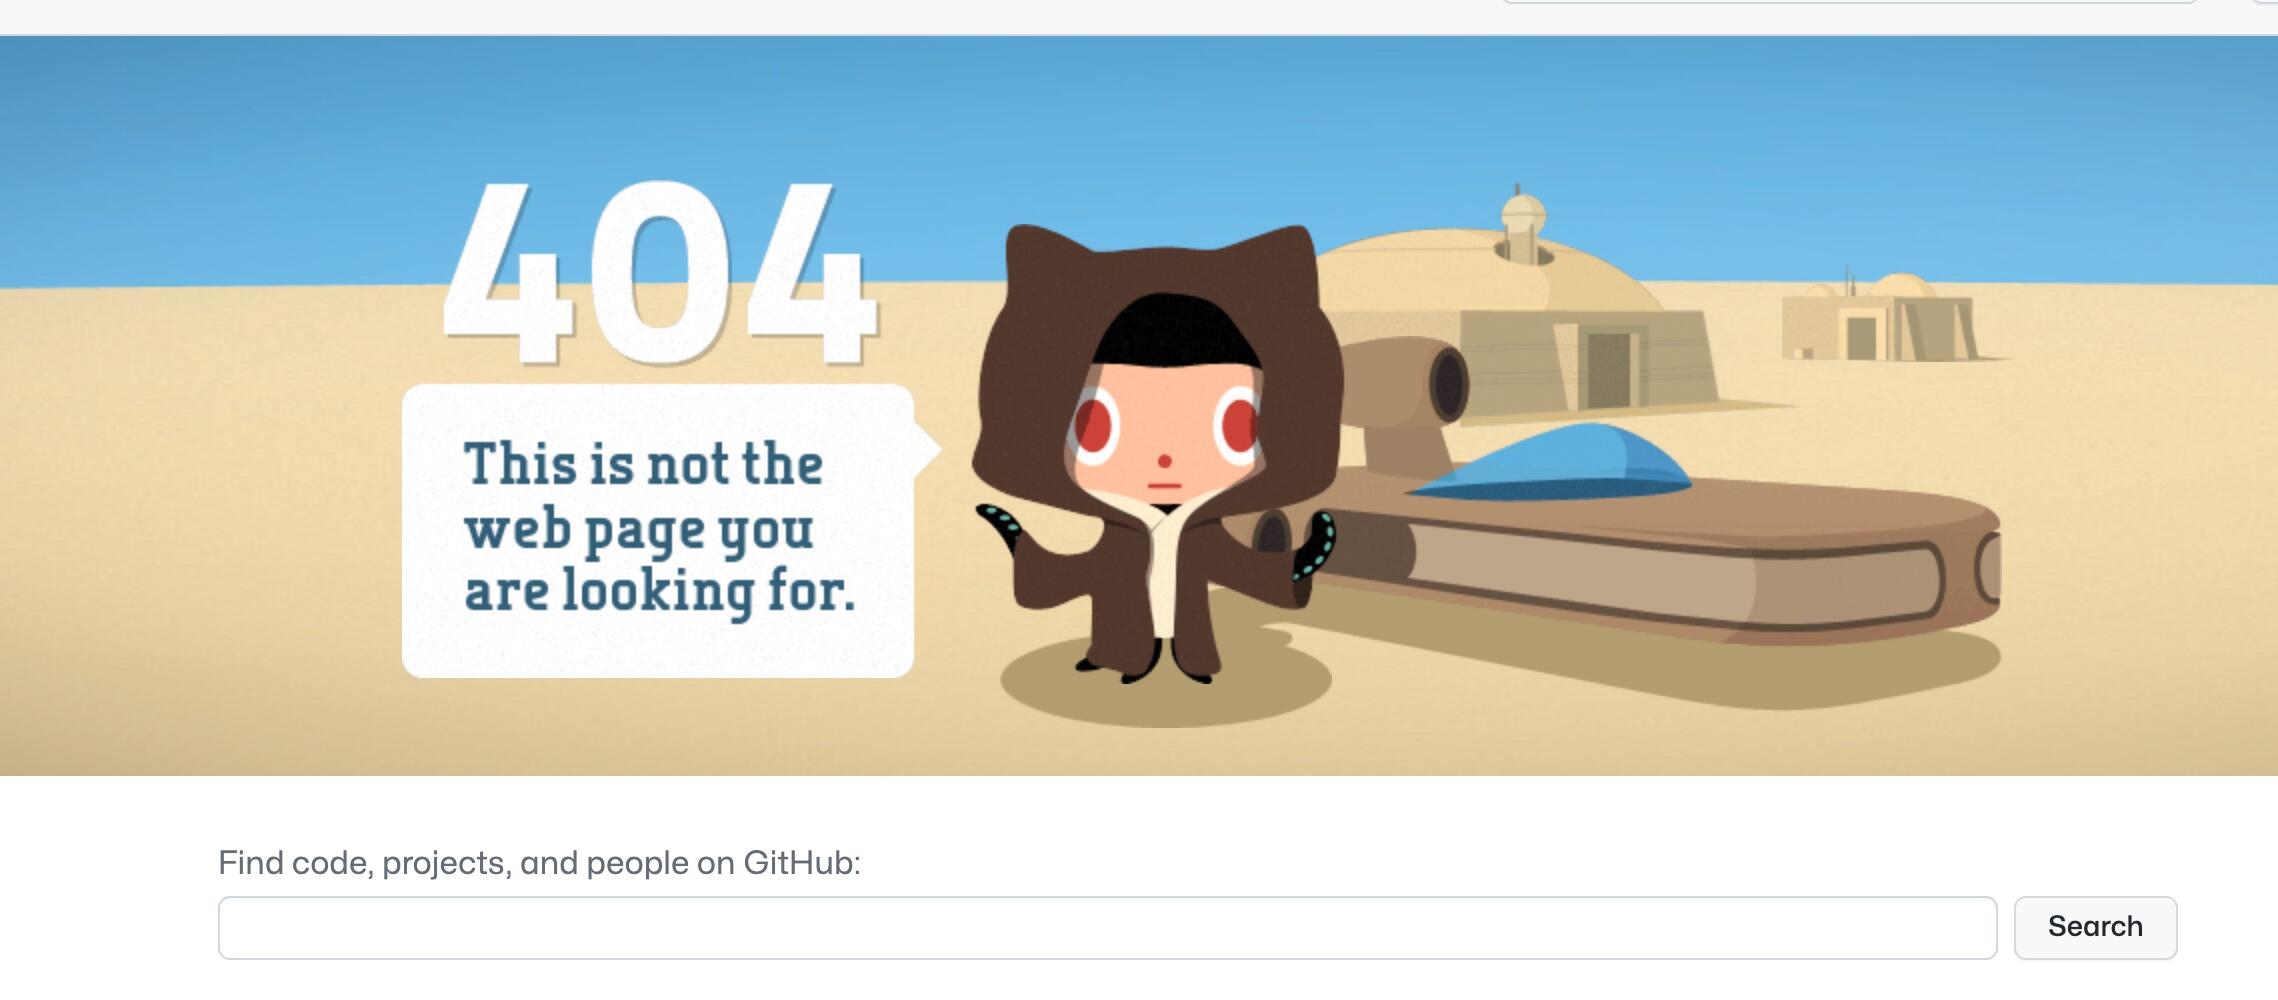2278x1000 pixels.
Task: Click the Octocat's raised right tentacle hand
Action: (1315, 546)
